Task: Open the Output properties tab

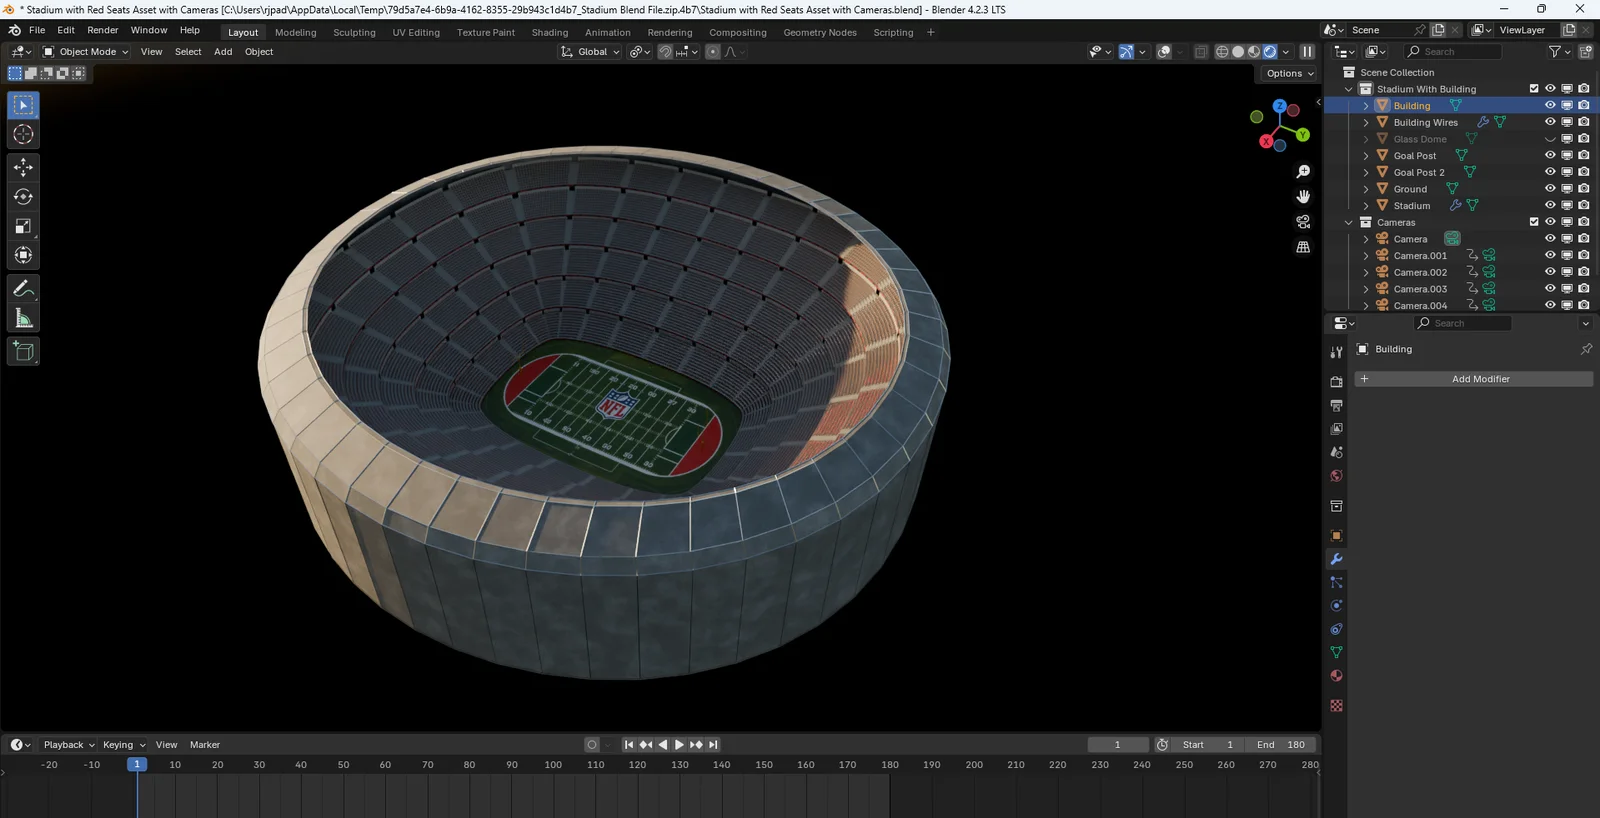Action: (x=1336, y=405)
